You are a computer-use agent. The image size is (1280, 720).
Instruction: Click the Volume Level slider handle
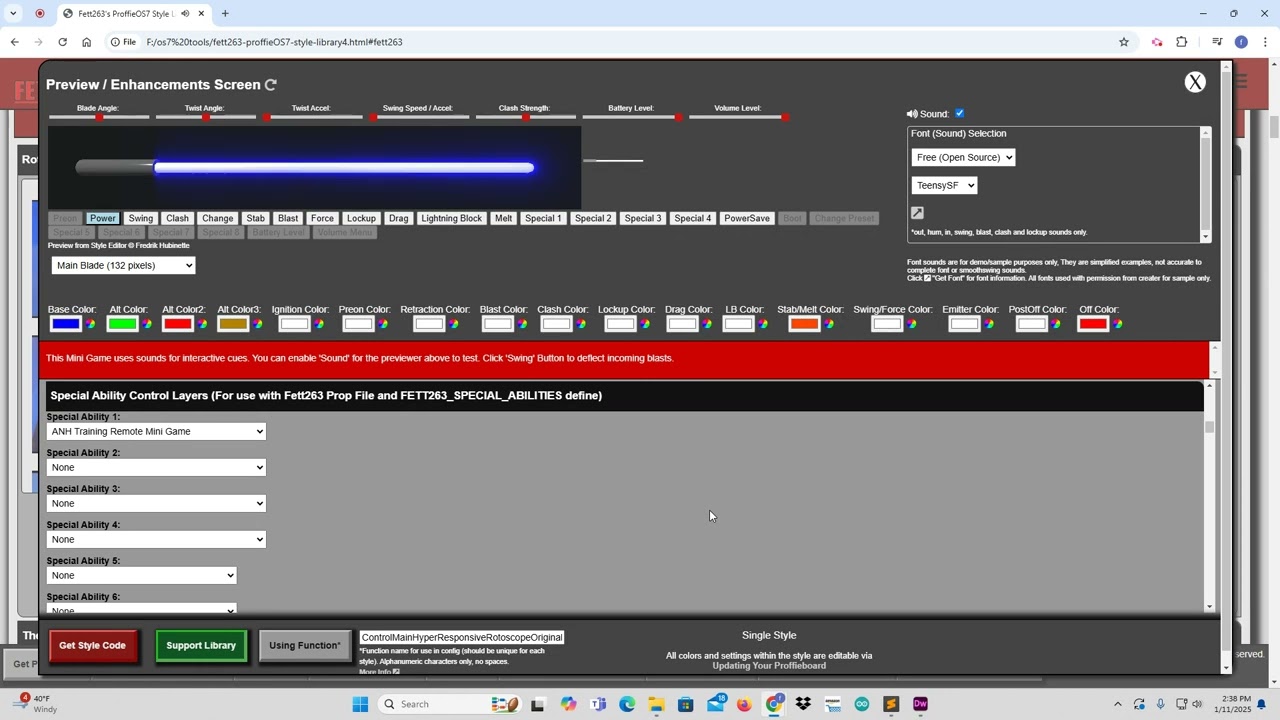[x=785, y=117]
